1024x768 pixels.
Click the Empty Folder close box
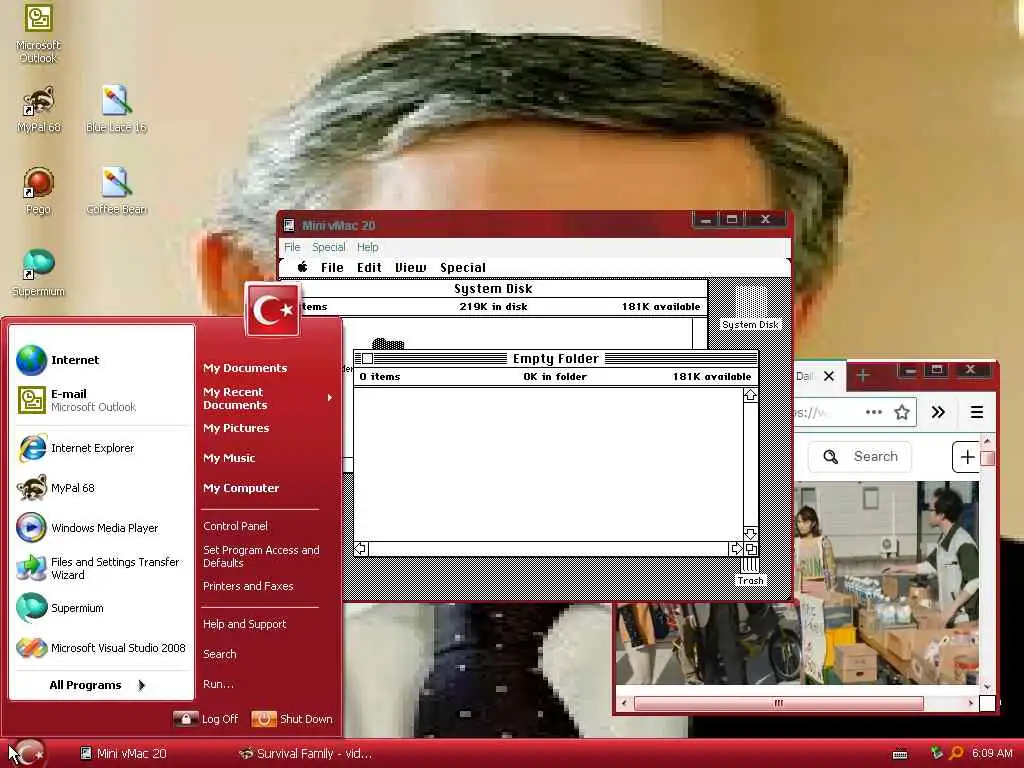(x=368, y=359)
